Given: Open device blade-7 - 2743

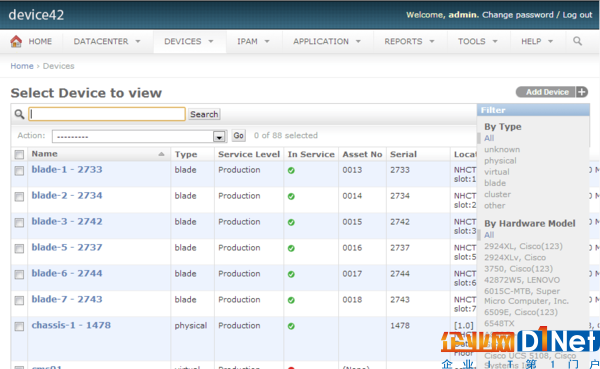Looking at the screenshot, I should click(67, 299).
